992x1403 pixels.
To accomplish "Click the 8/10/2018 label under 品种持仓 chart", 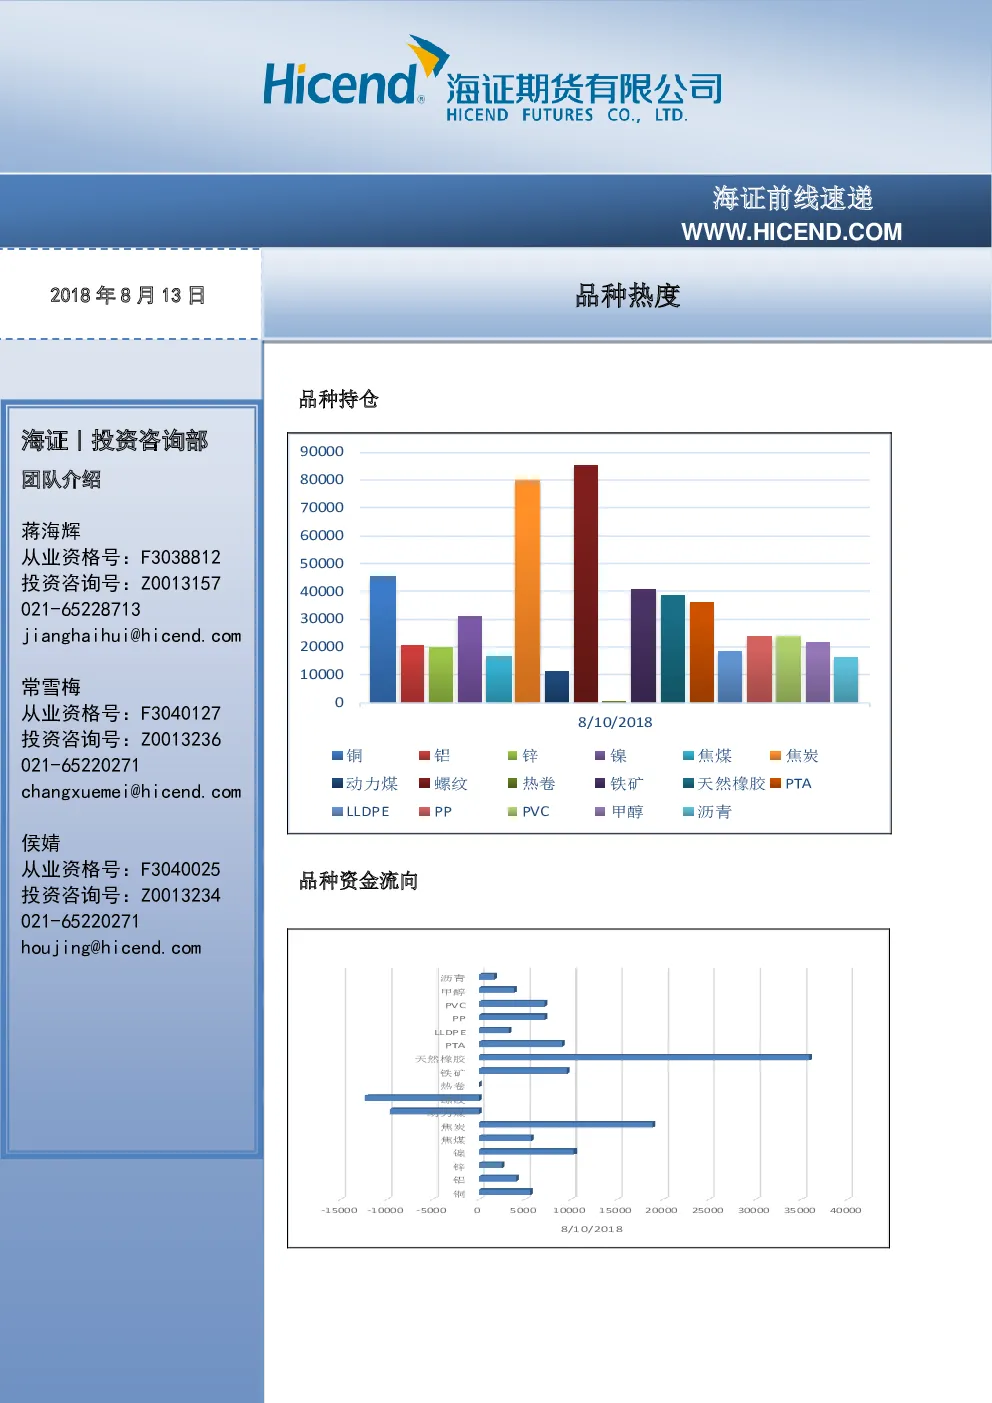I will (x=615, y=722).
